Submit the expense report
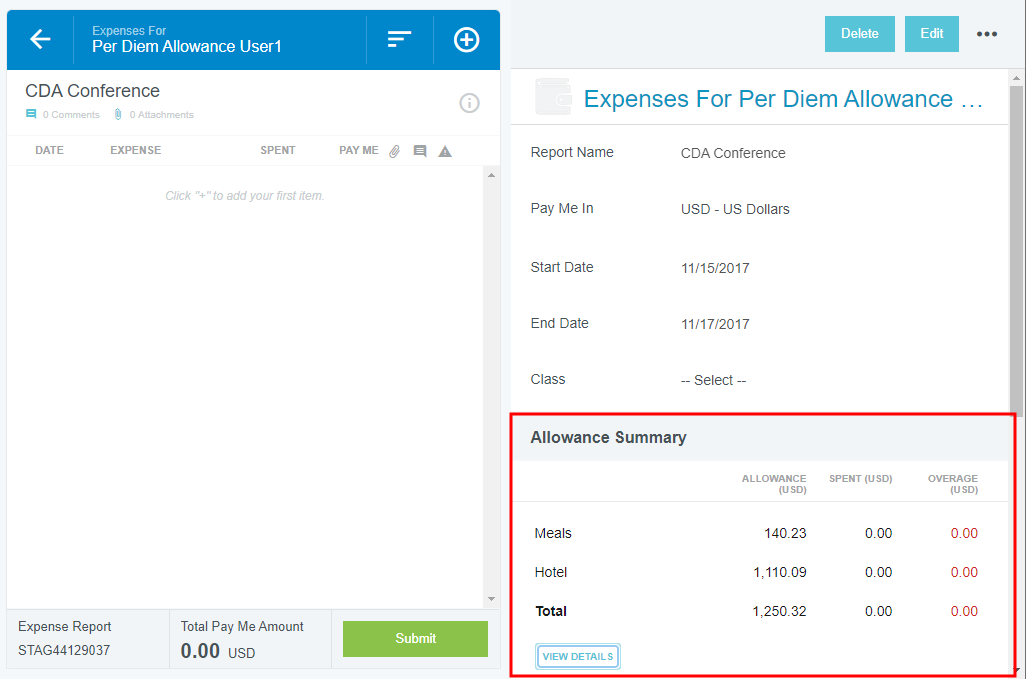Screen dimensions: 1026x679 [x=415, y=638]
